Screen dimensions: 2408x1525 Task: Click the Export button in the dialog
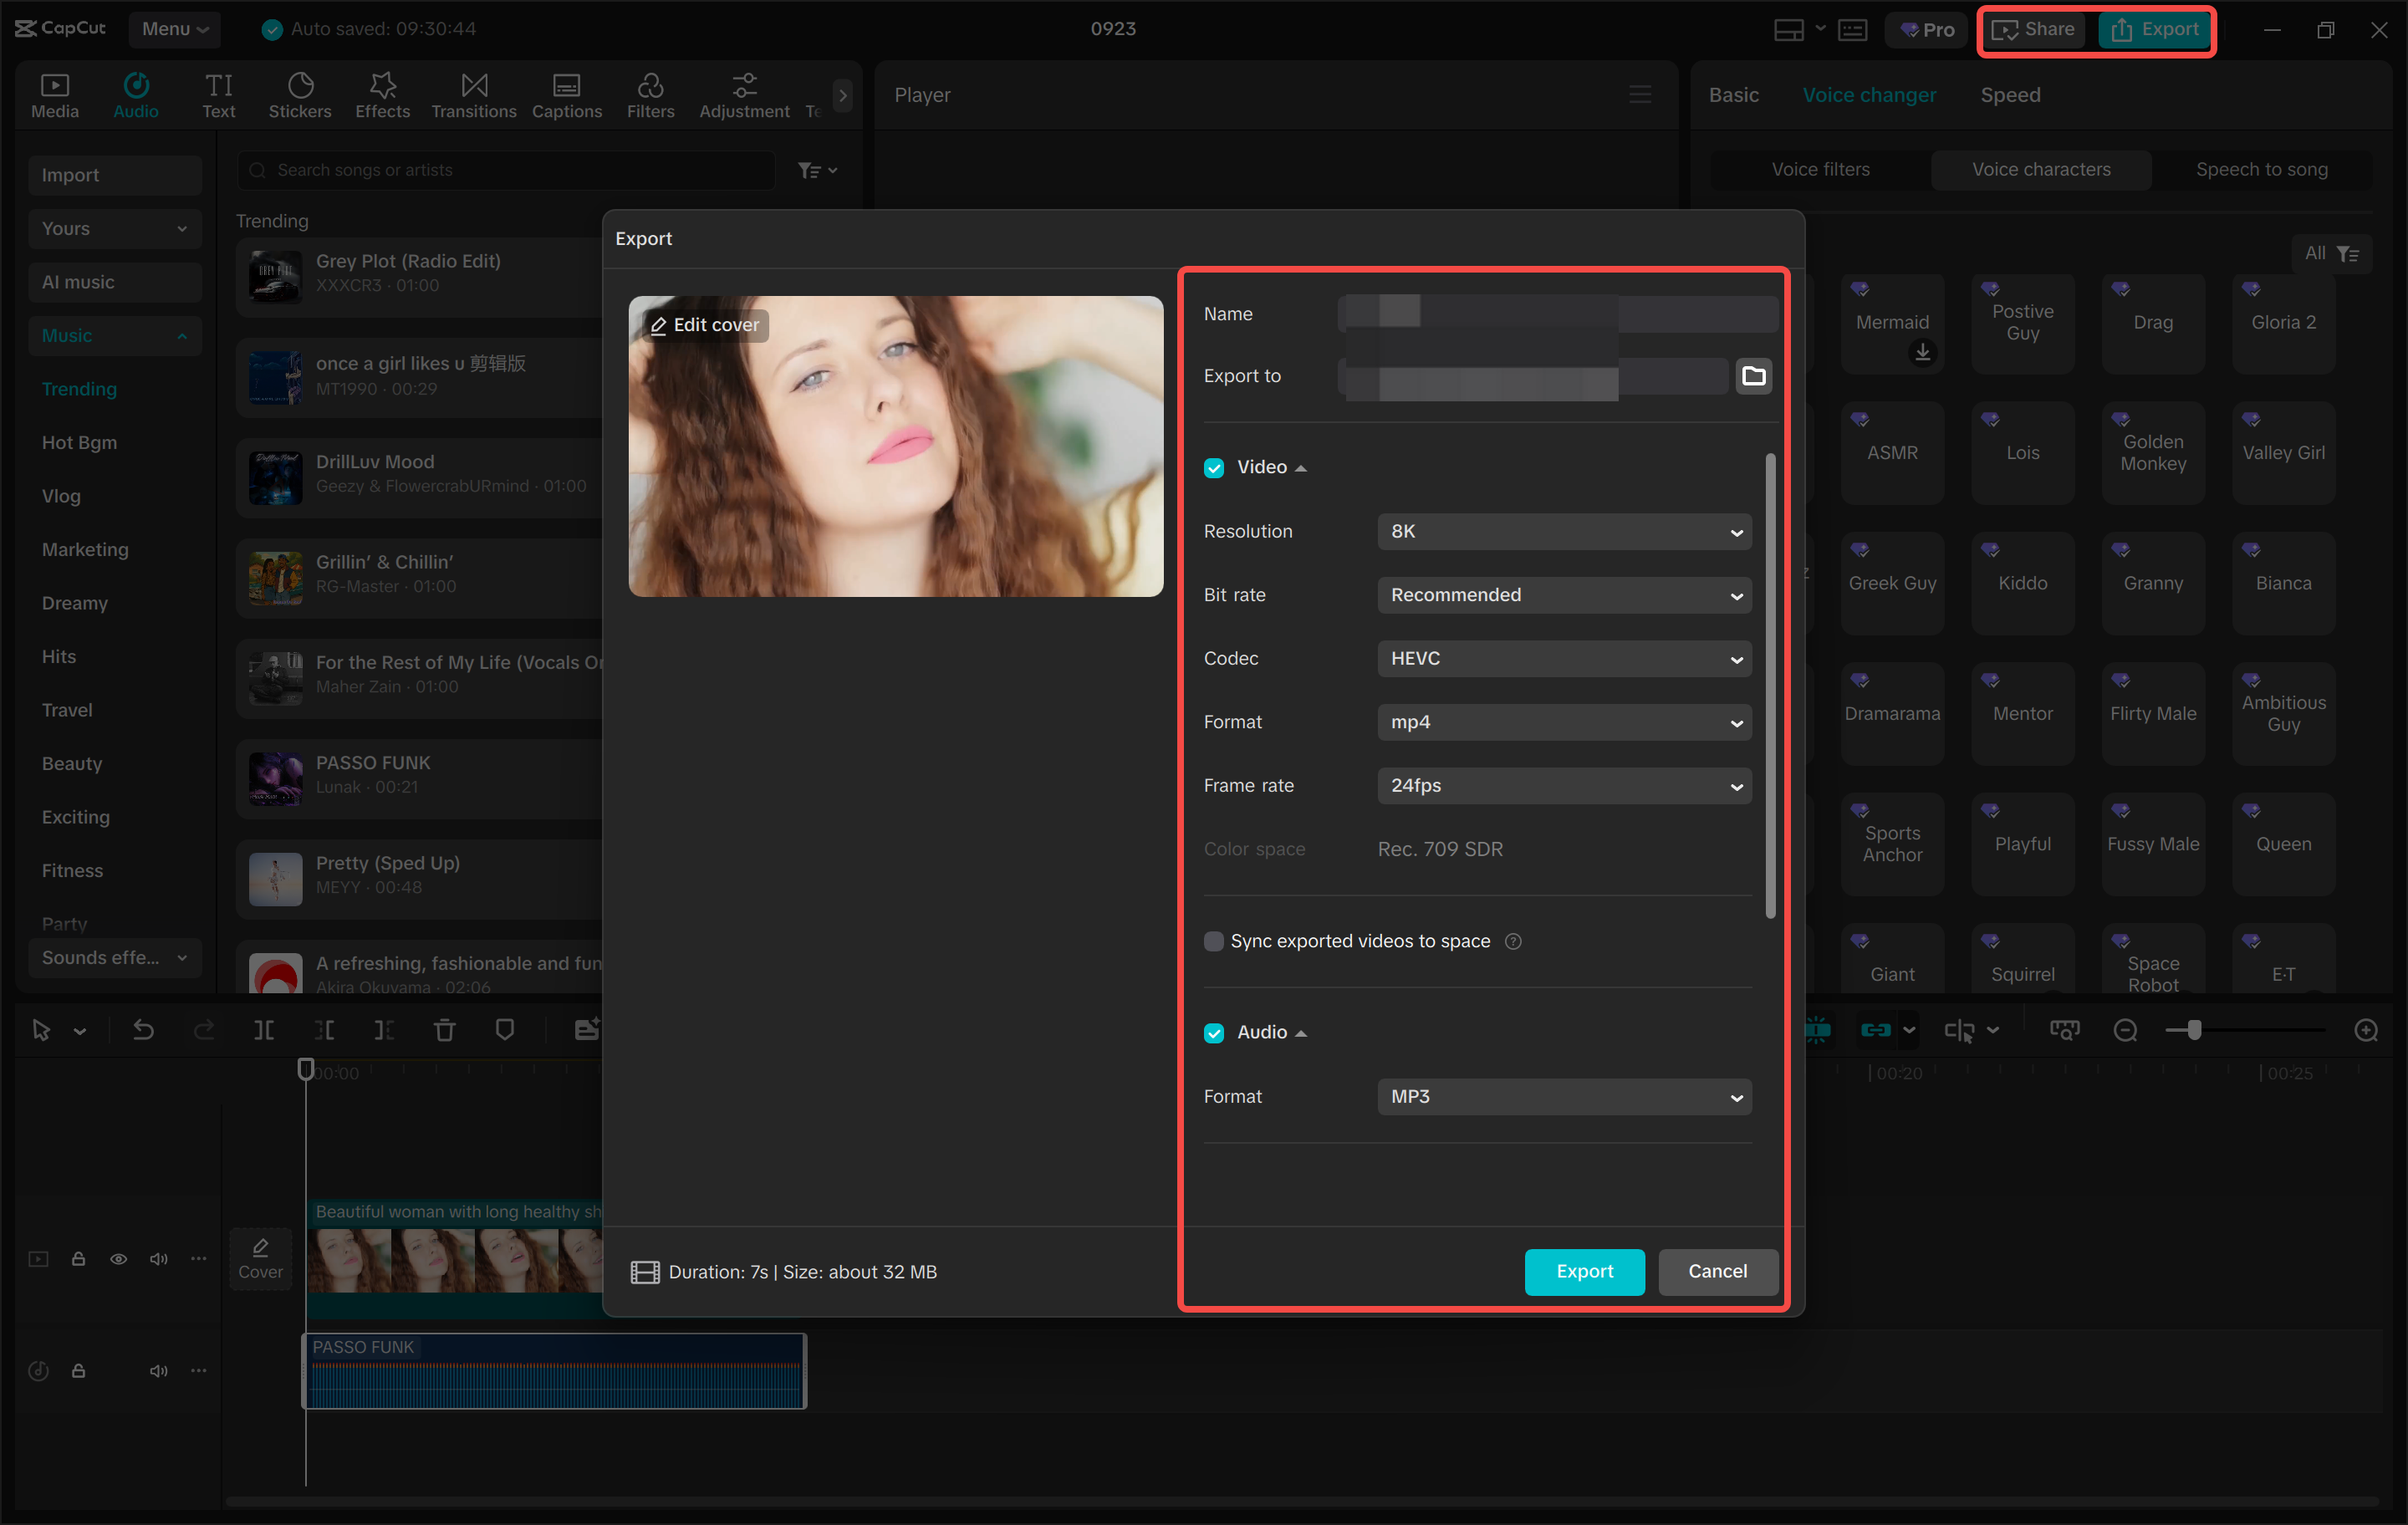click(1584, 1271)
